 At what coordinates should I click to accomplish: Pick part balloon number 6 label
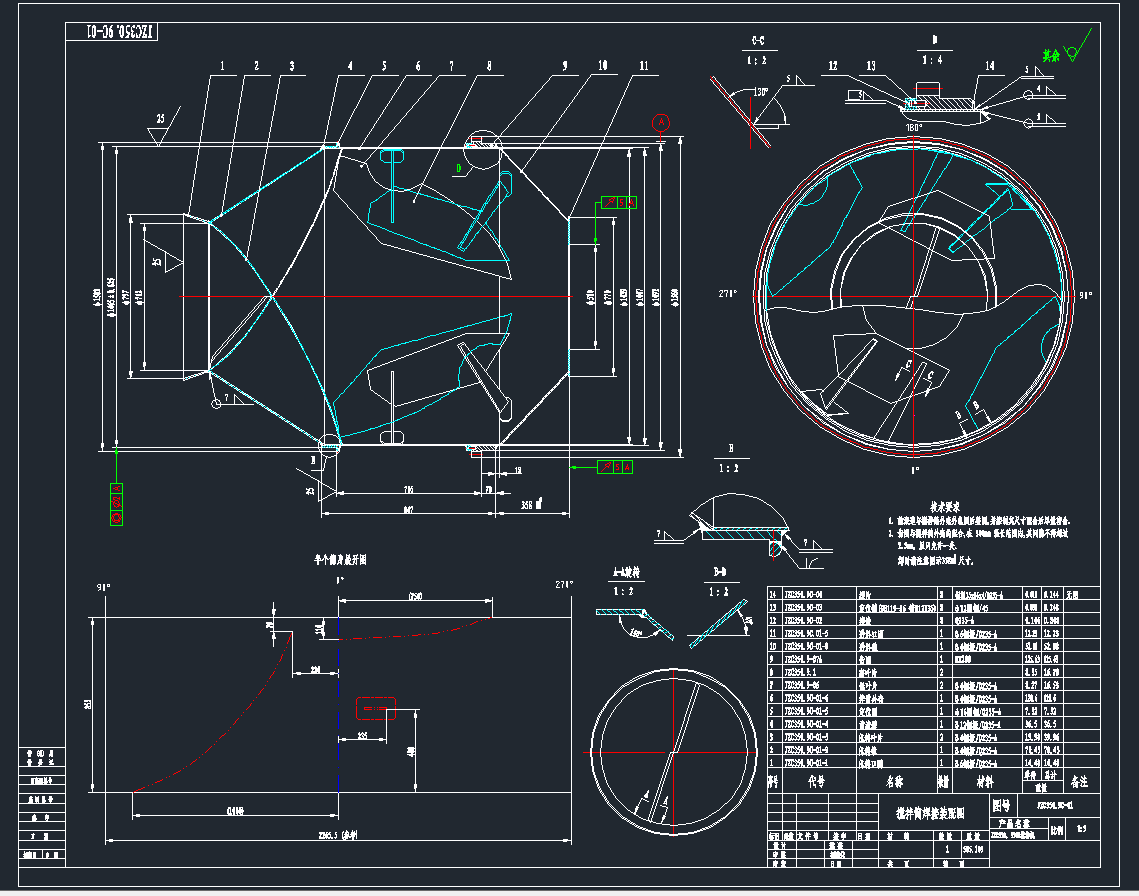[418, 66]
